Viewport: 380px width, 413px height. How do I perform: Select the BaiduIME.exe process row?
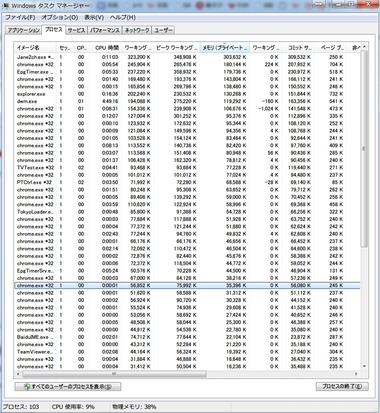coord(187,337)
